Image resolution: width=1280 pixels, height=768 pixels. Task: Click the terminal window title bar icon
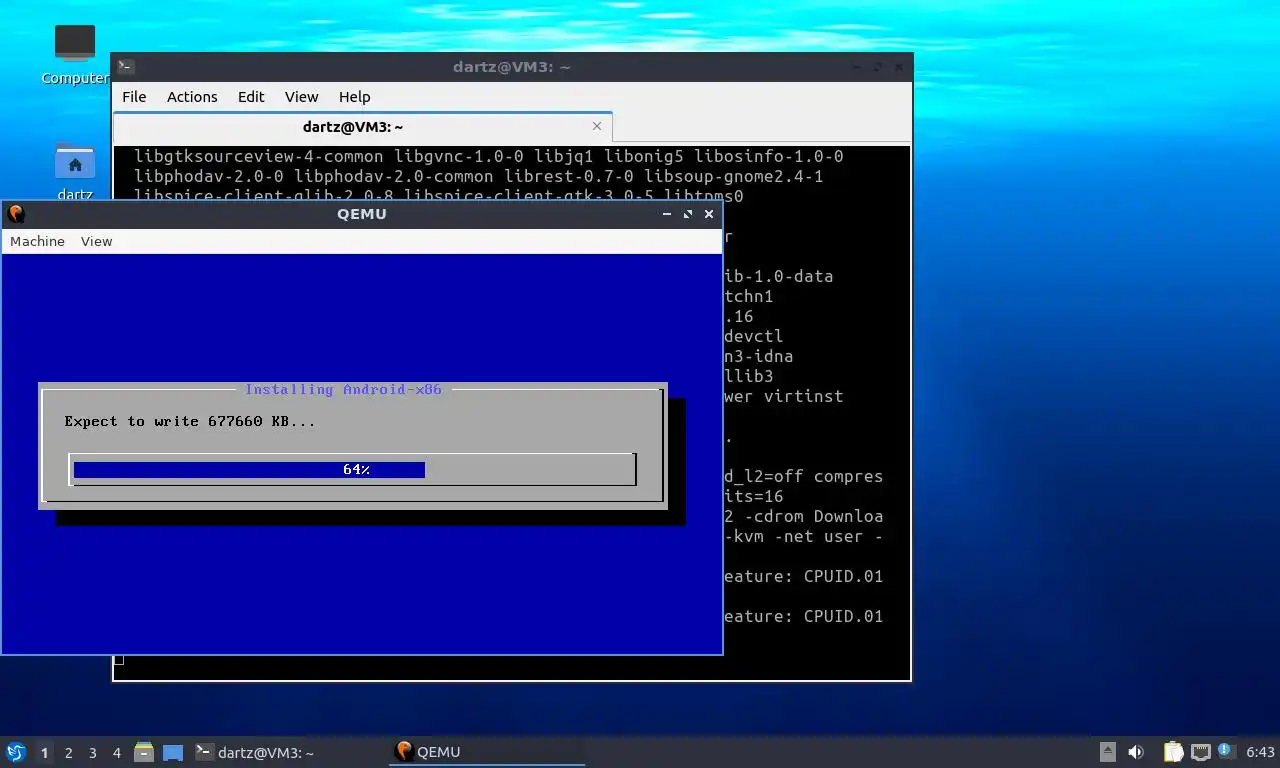click(x=126, y=67)
